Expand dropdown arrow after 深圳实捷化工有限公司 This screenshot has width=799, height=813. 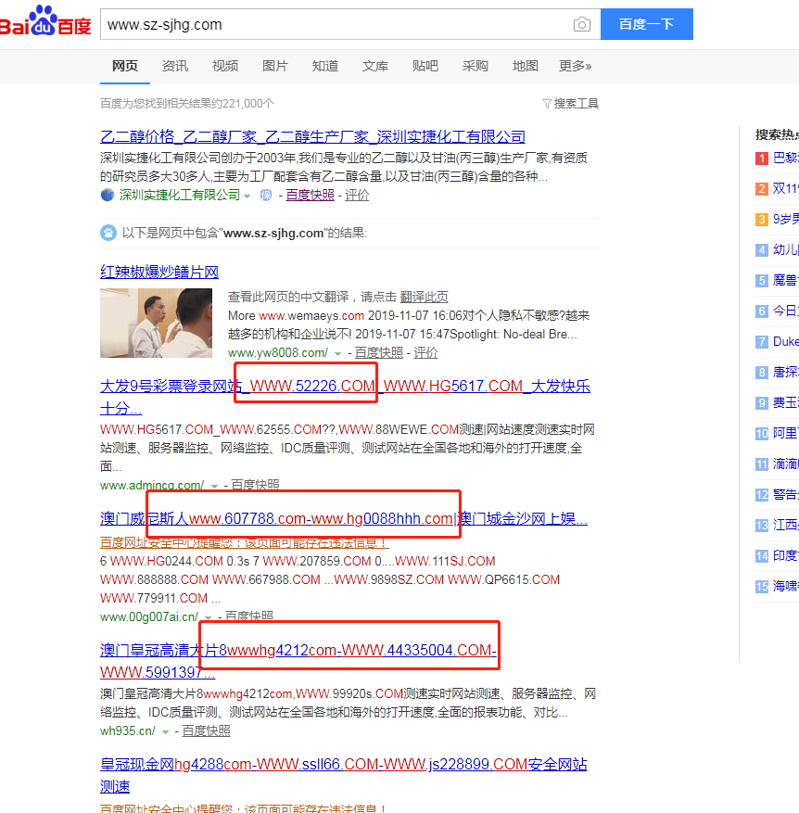tap(247, 196)
